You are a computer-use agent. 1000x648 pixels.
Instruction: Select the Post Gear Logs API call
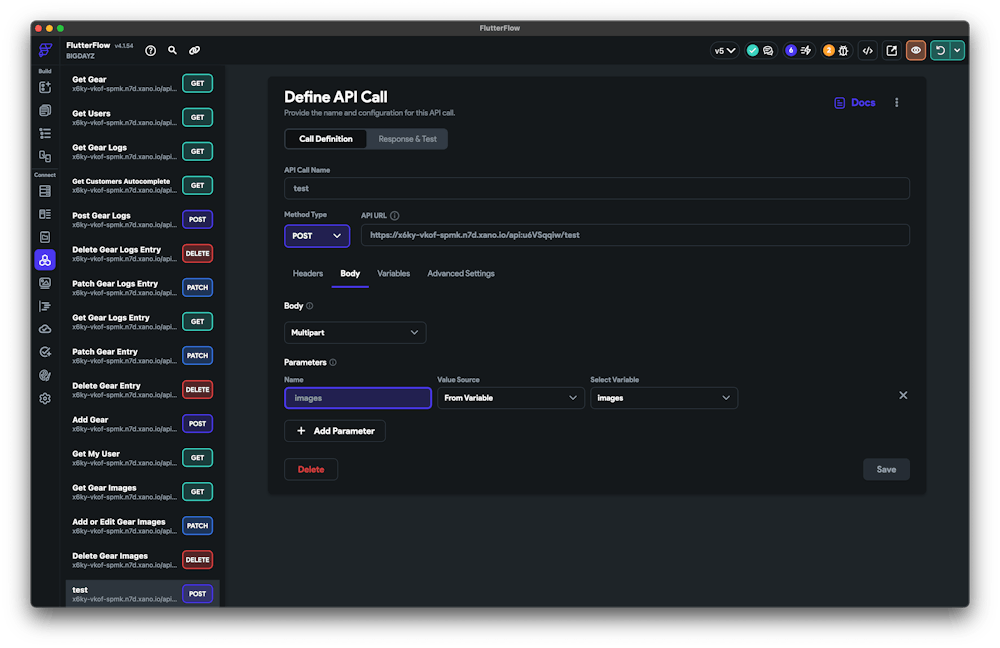142,219
